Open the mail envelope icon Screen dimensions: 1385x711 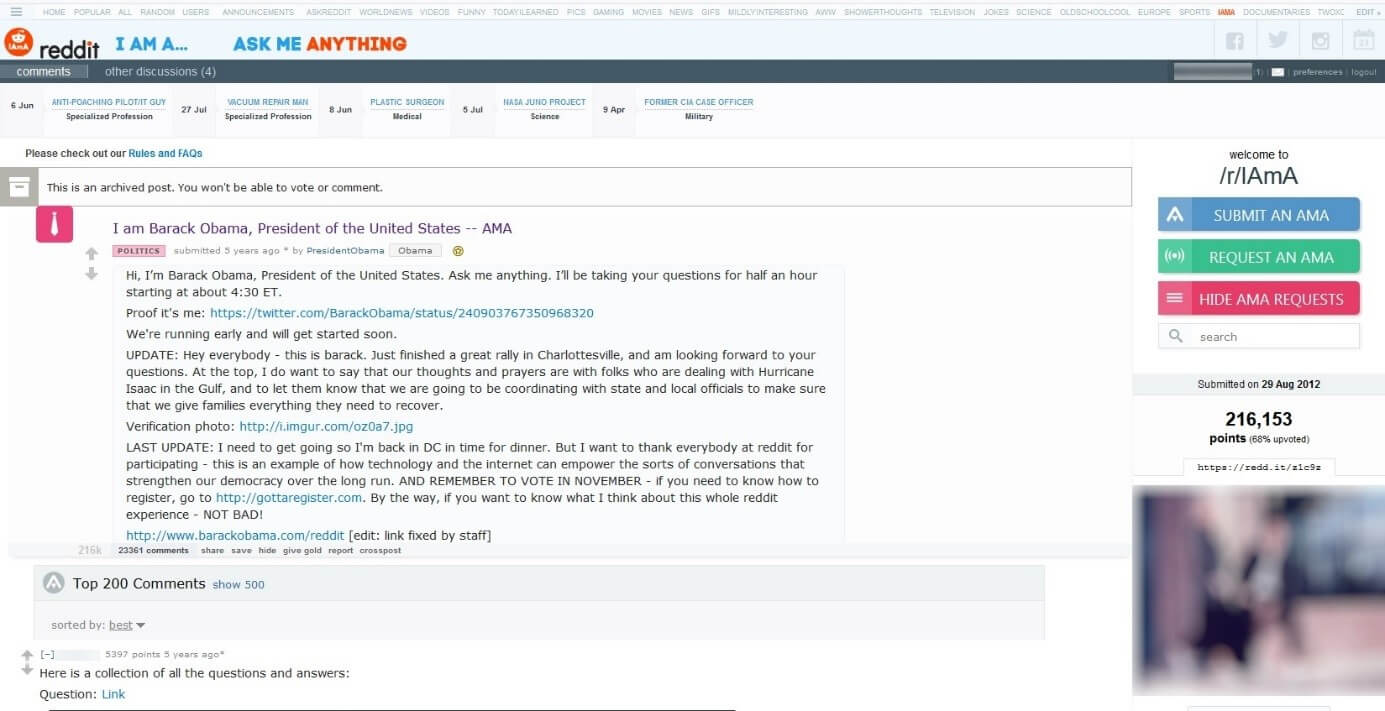click(x=1277, y=72)
